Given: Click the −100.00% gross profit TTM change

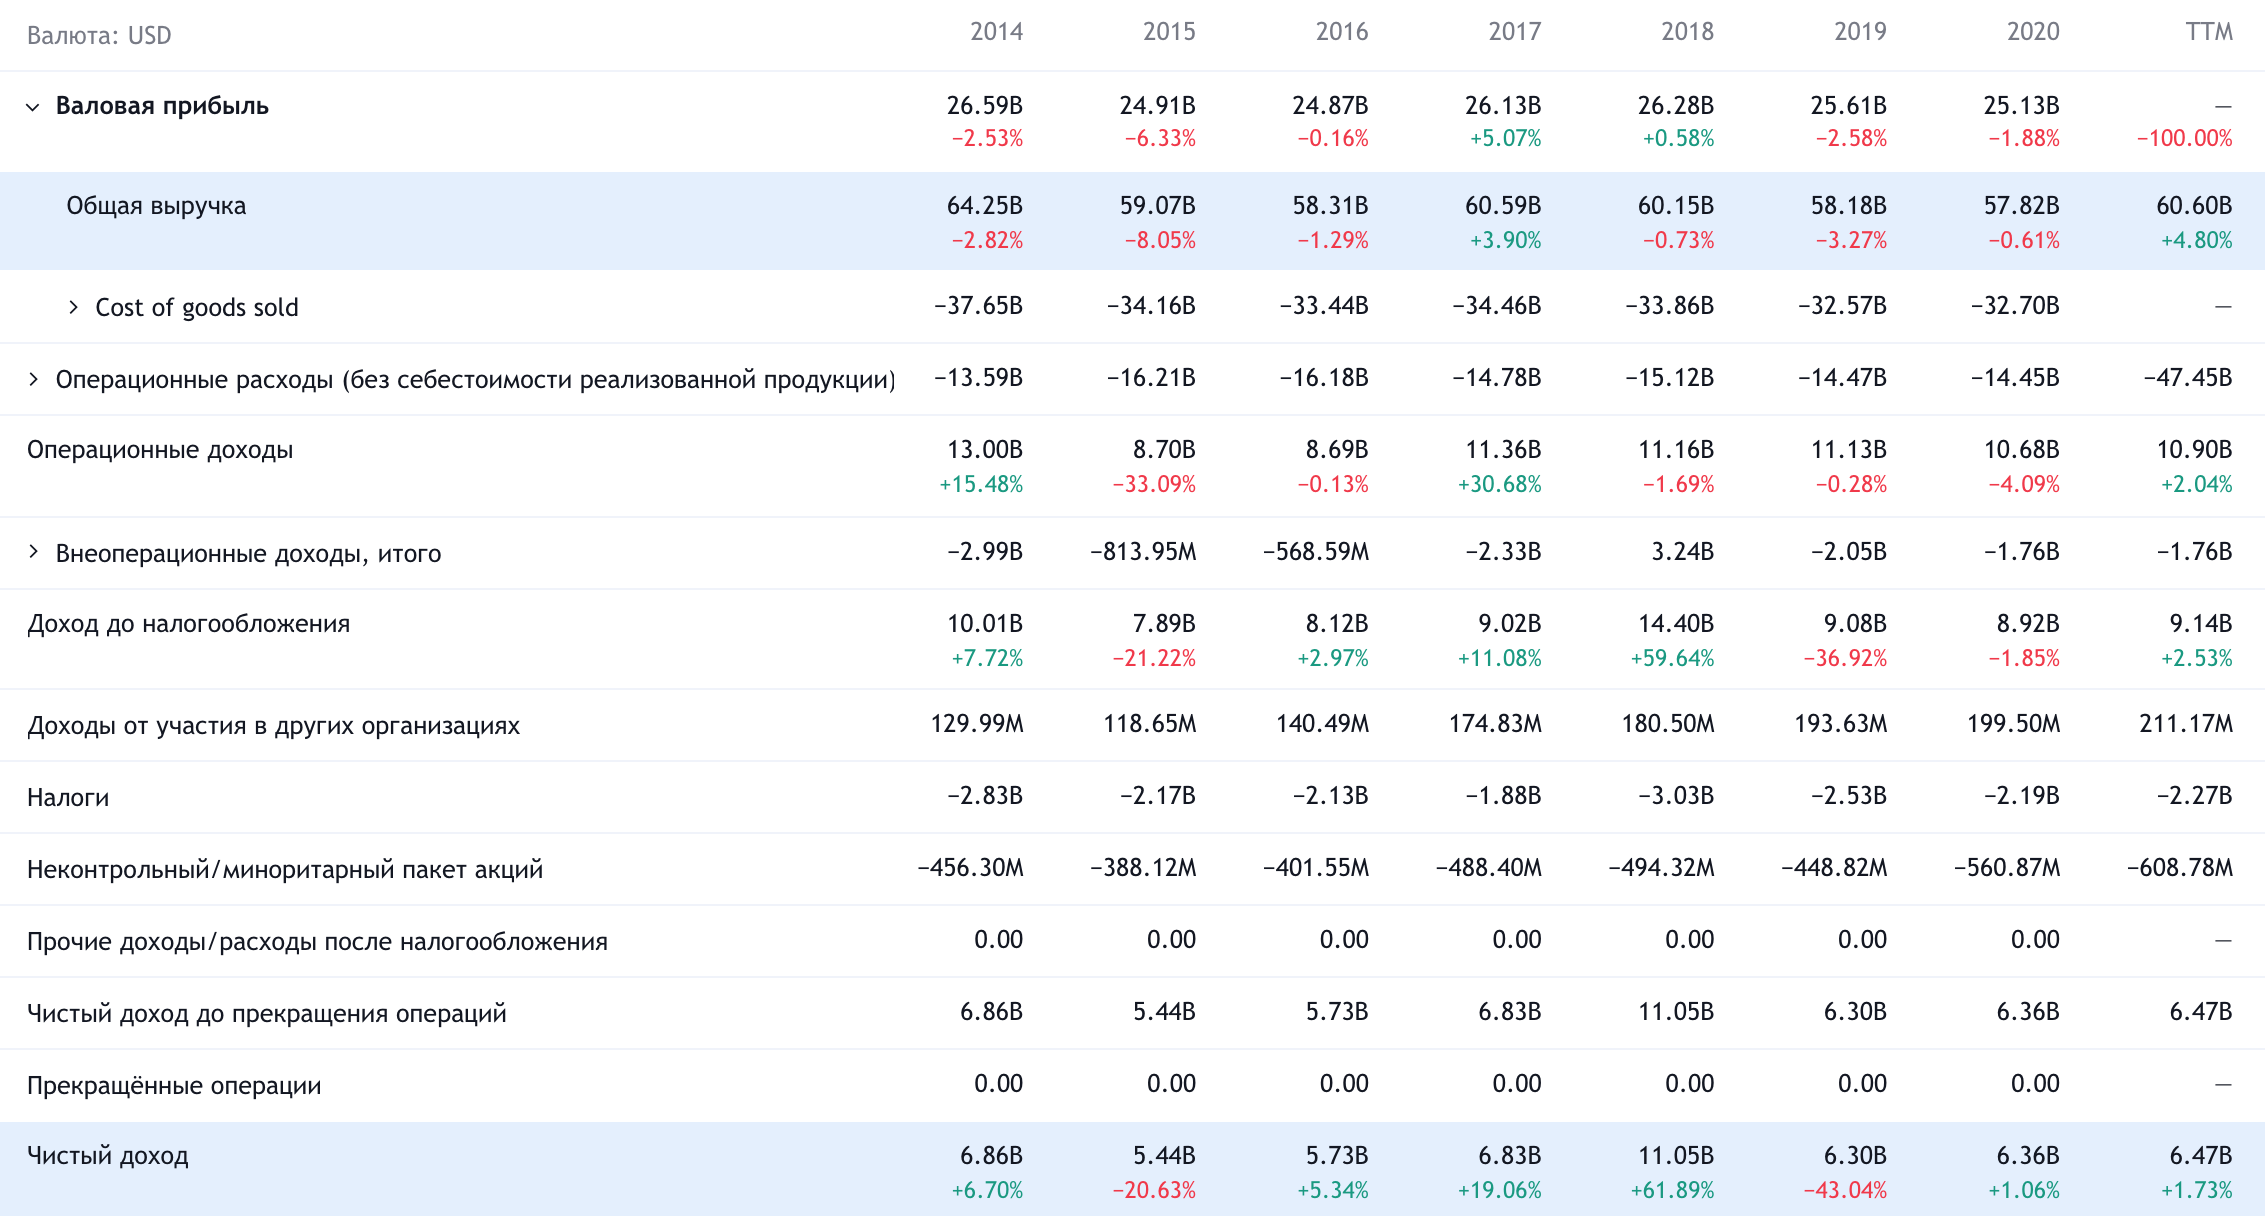Looking at the screenshot, I should (2185, 139).
